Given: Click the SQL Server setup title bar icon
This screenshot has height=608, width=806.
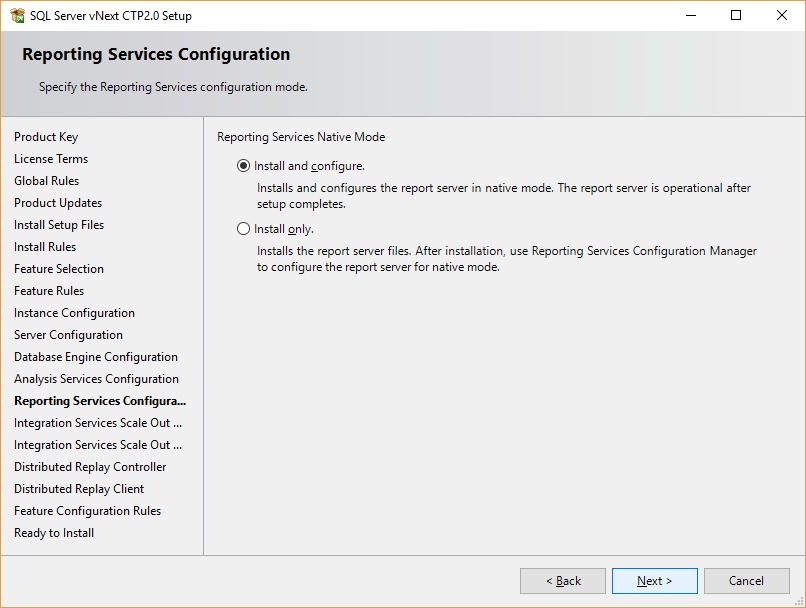Looking at the screenshot, I should click(17, 15).
